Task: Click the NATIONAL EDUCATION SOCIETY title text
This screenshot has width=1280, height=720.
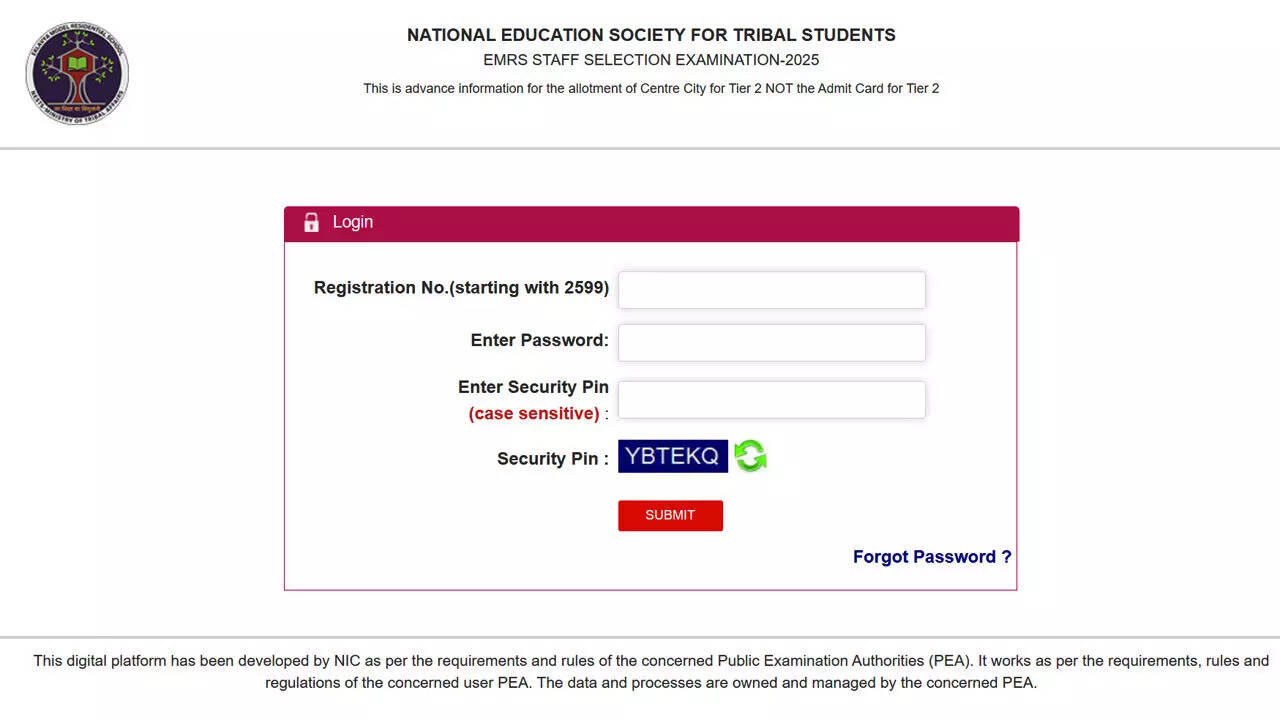Action: (651, 34)
